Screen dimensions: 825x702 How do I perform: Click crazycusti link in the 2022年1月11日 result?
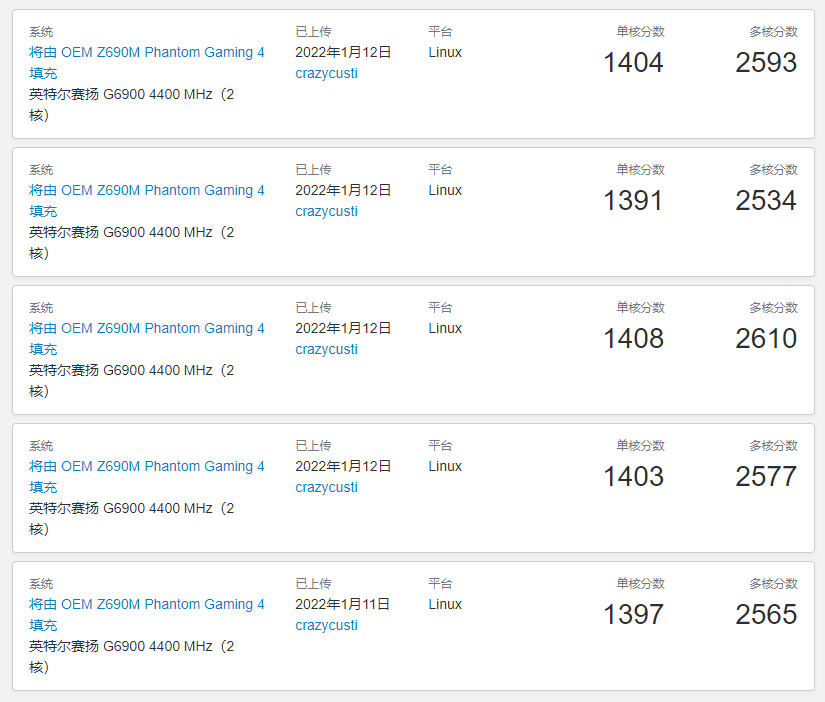[326, 625]
